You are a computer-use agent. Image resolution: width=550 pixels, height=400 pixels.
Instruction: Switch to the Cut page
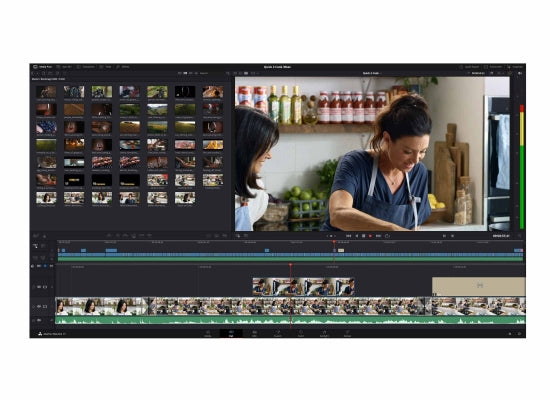[x=231, y=334]
